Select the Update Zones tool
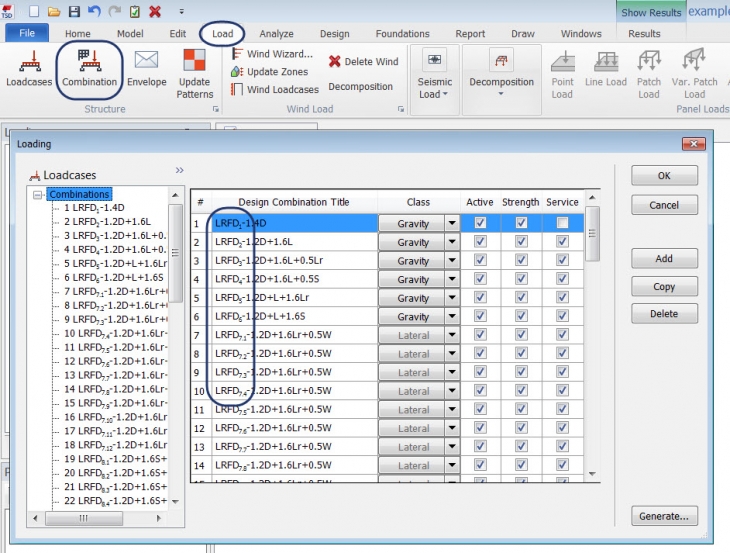 (x=271, y=72)
